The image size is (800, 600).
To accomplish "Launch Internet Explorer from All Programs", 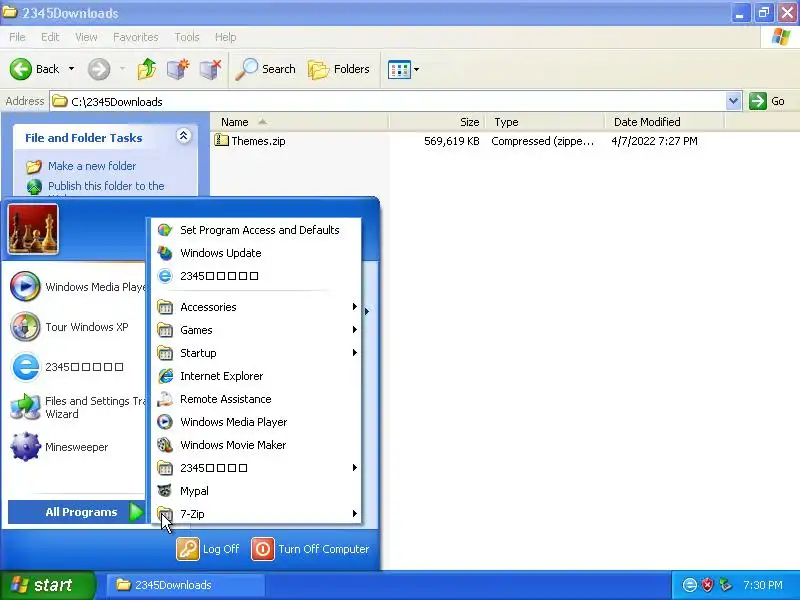I will (x=256, y=376).
